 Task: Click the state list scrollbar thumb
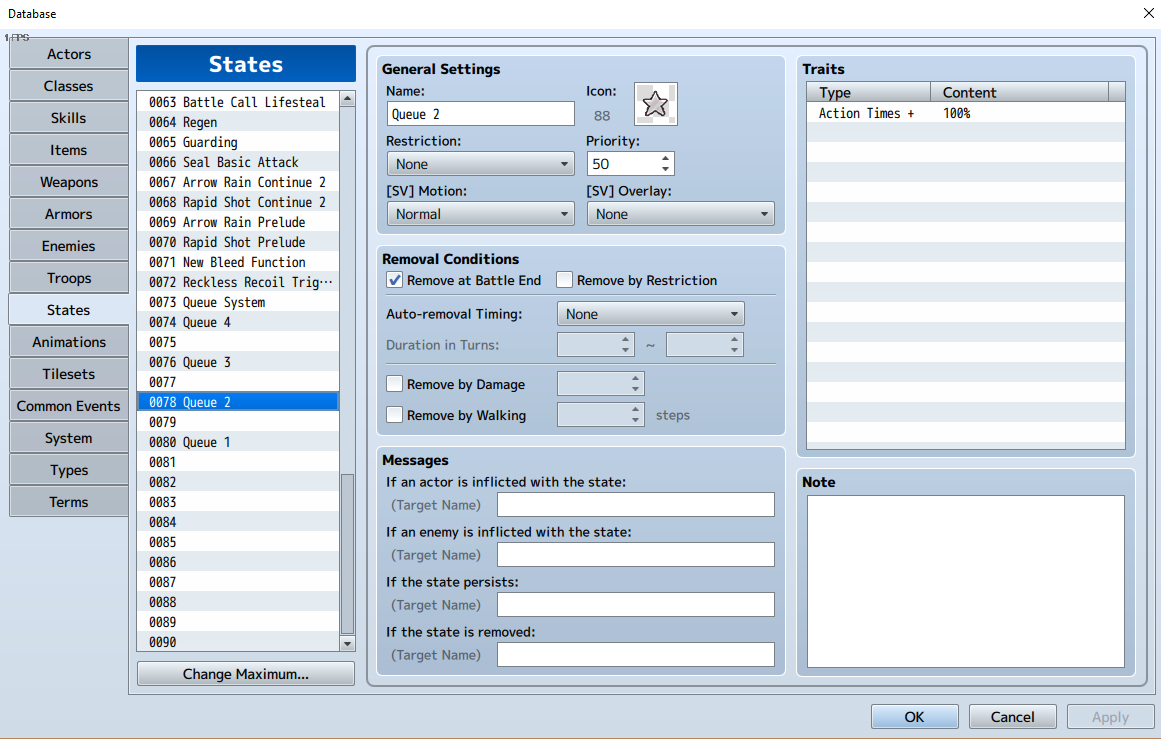(347, 554)
